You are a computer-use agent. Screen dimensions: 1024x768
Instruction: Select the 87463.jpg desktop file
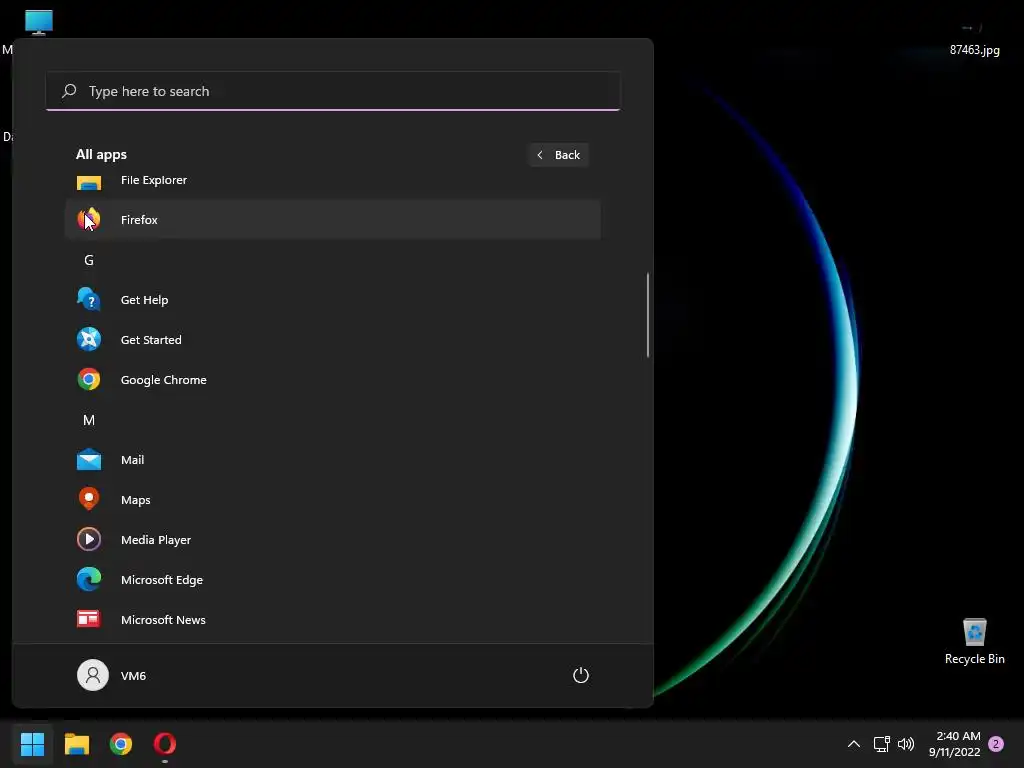974,42
